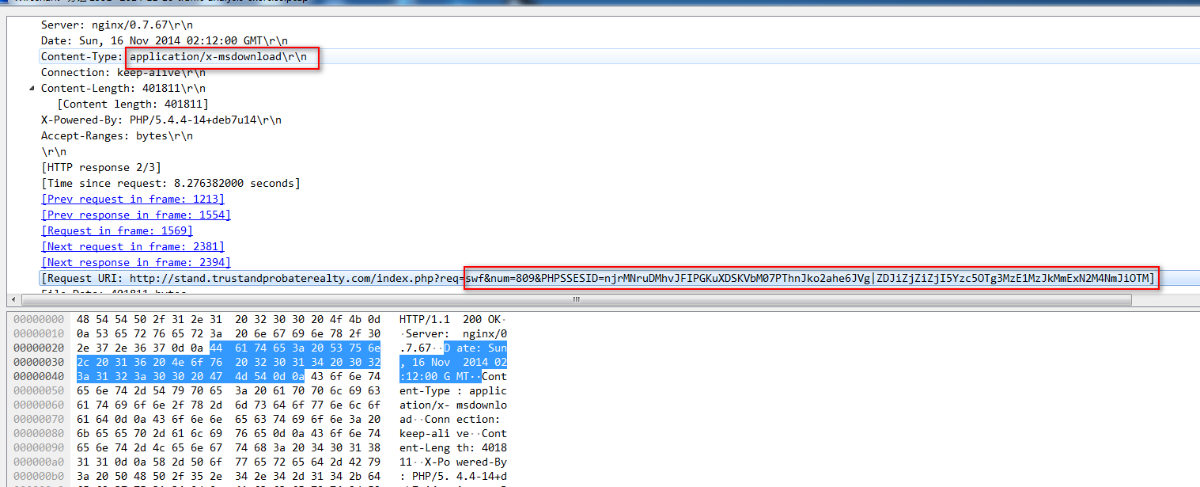Go to 'Next request in frame: 2381'
Viewport: 1200px width, 487px height.
click(x=132, y=246)
